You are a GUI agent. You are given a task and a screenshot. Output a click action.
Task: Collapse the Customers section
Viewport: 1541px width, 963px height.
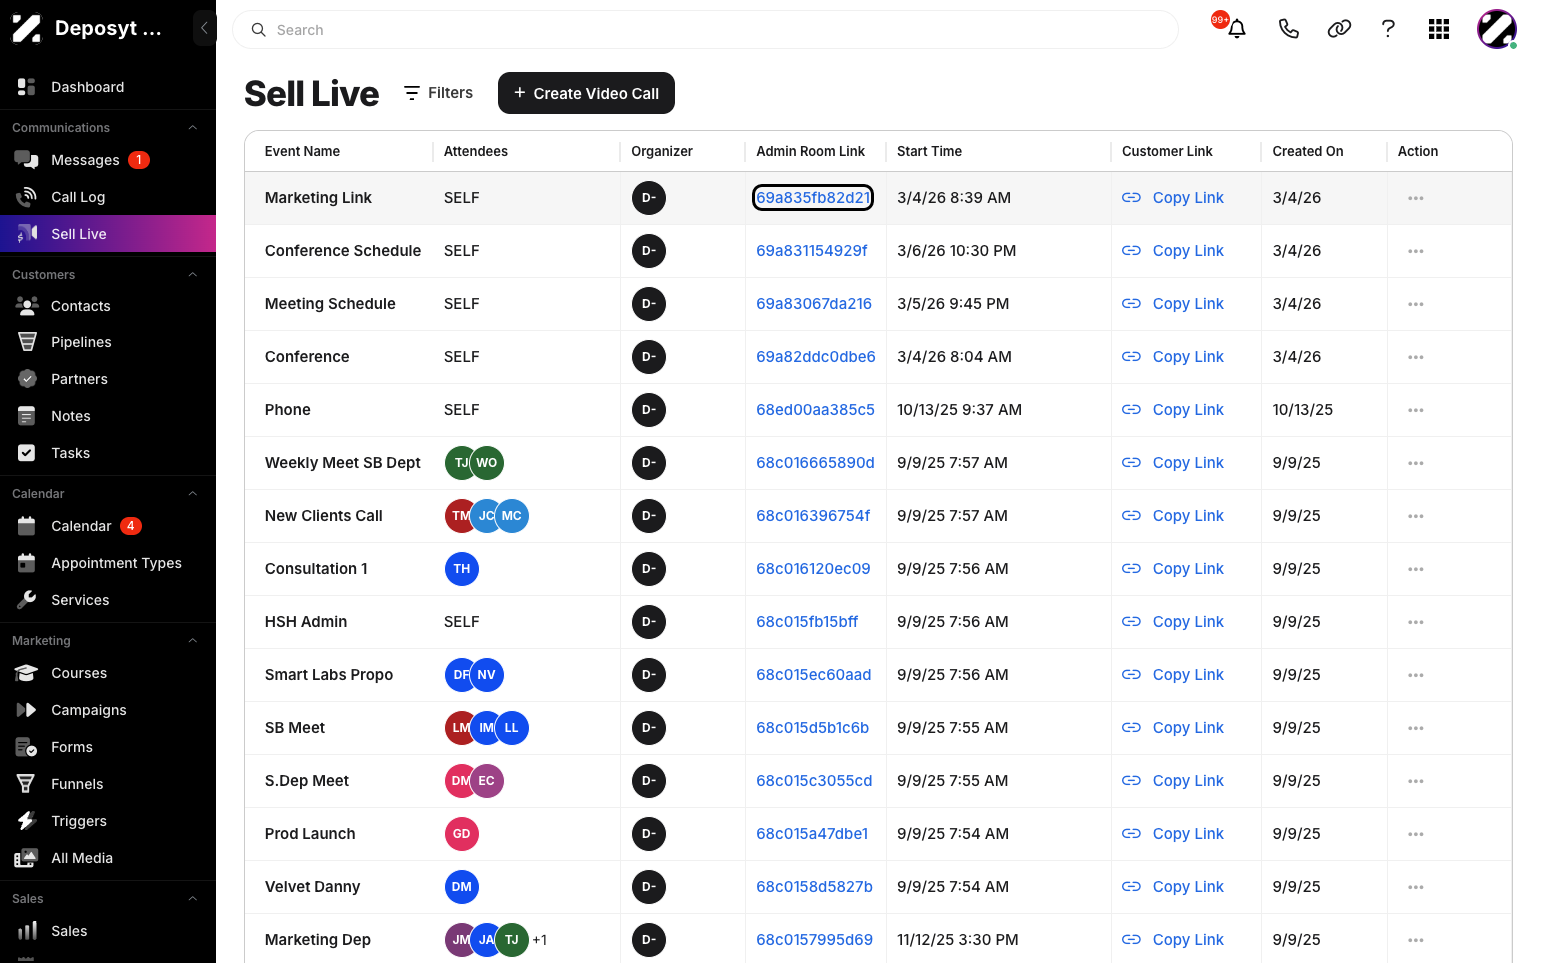(x=193, y=275)
